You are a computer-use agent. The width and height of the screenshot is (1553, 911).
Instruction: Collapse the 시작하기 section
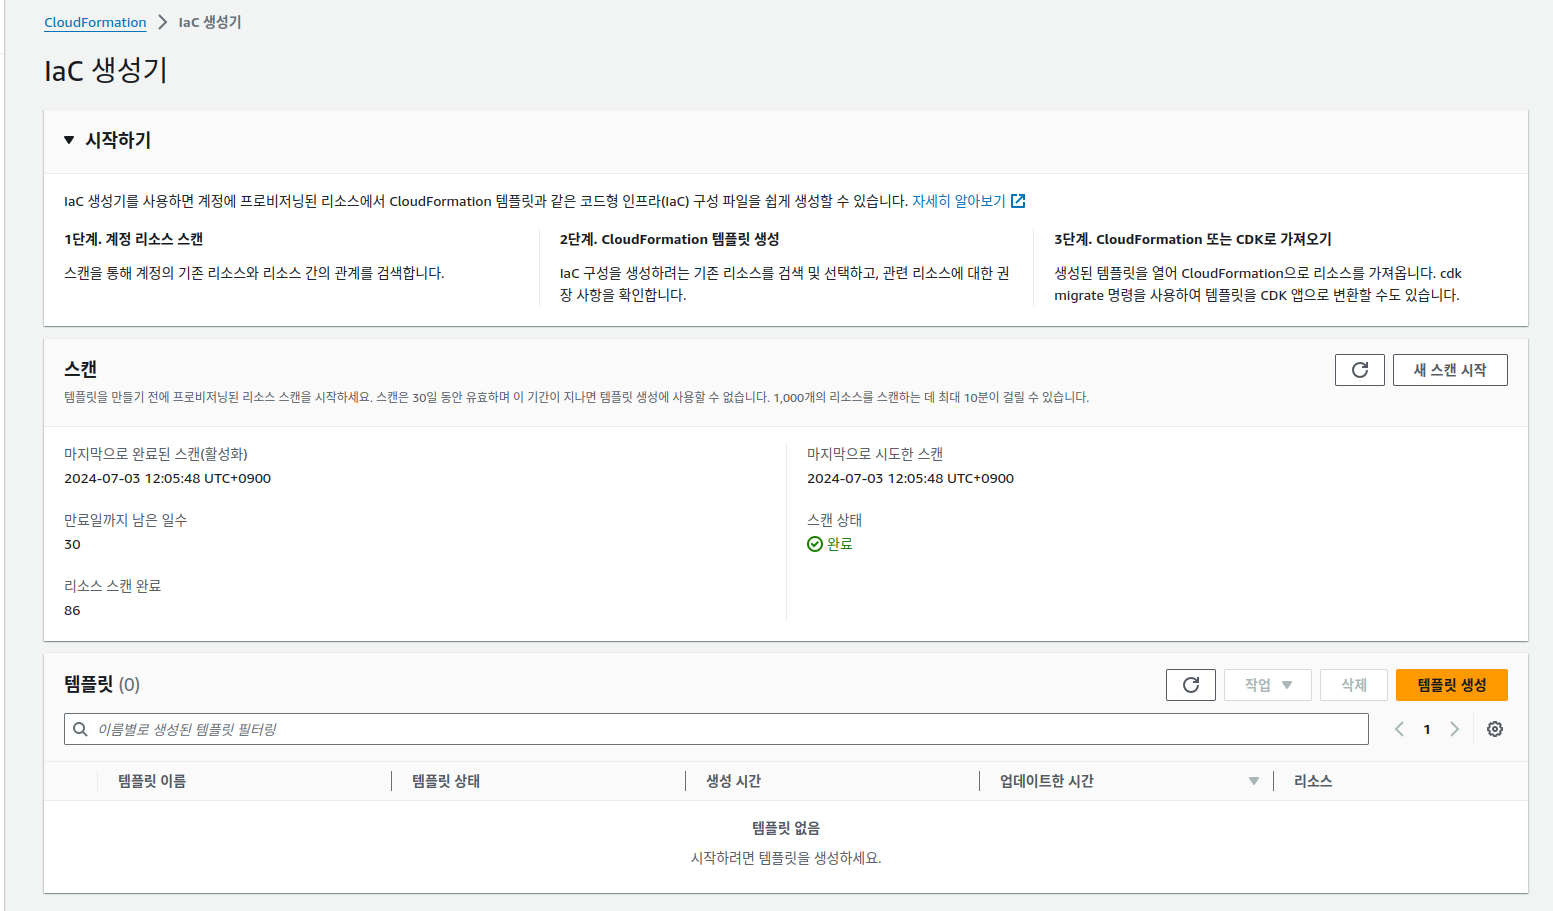click(x=69, y=140)
